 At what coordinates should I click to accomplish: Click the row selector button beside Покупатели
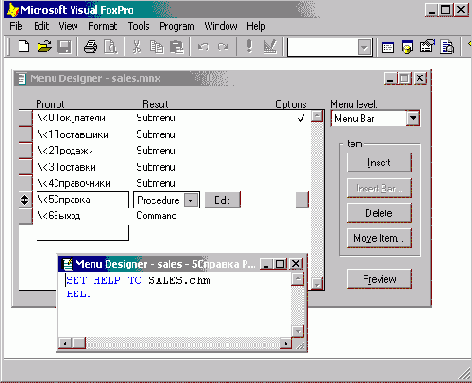pyautogui.click(x=26, y=118)
